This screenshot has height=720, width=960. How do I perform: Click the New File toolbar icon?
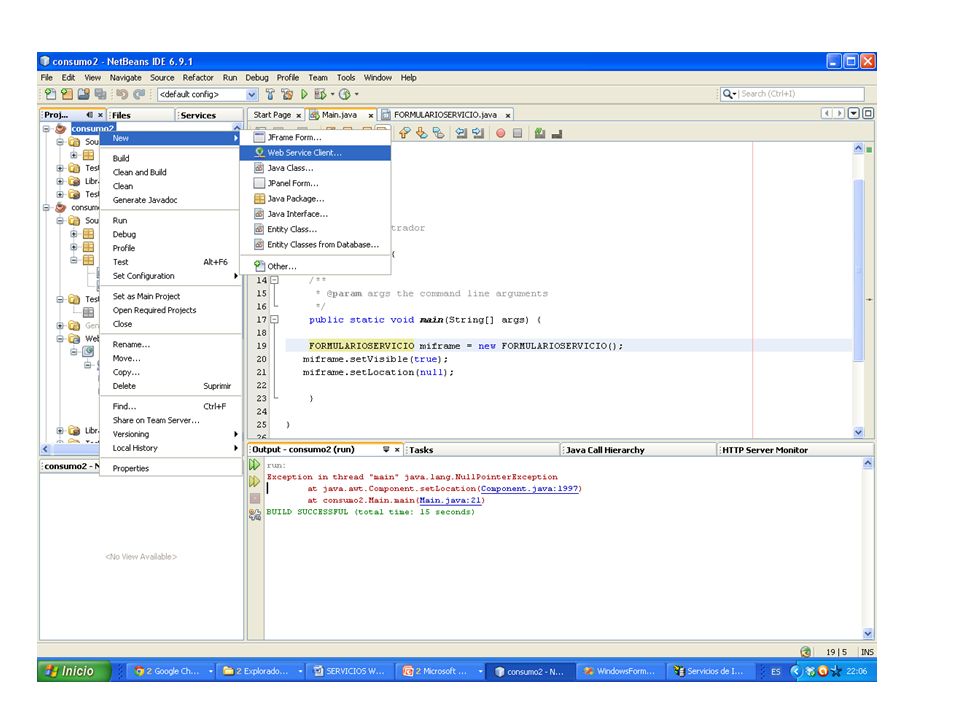click(50, 94)
